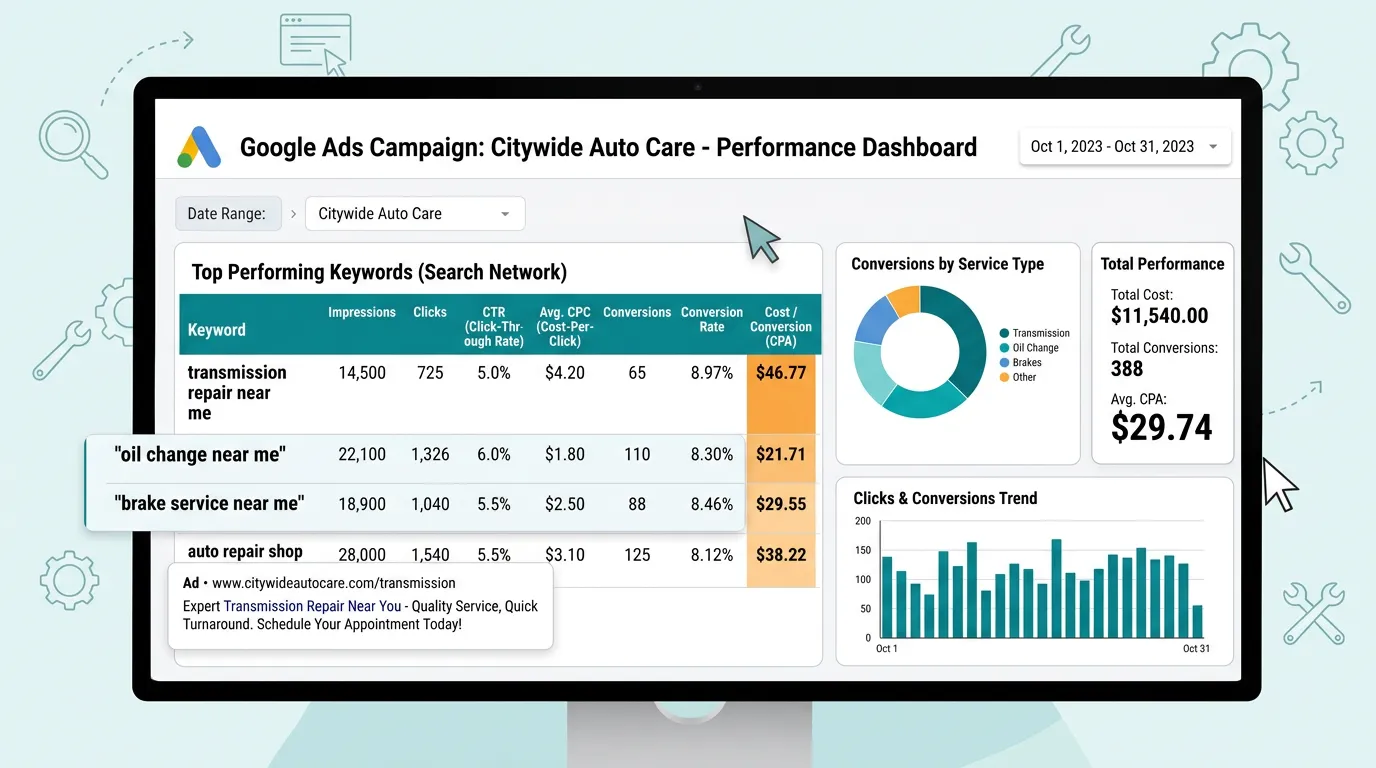Click the Cost / Conversion (CPA) header

[781, 326]
